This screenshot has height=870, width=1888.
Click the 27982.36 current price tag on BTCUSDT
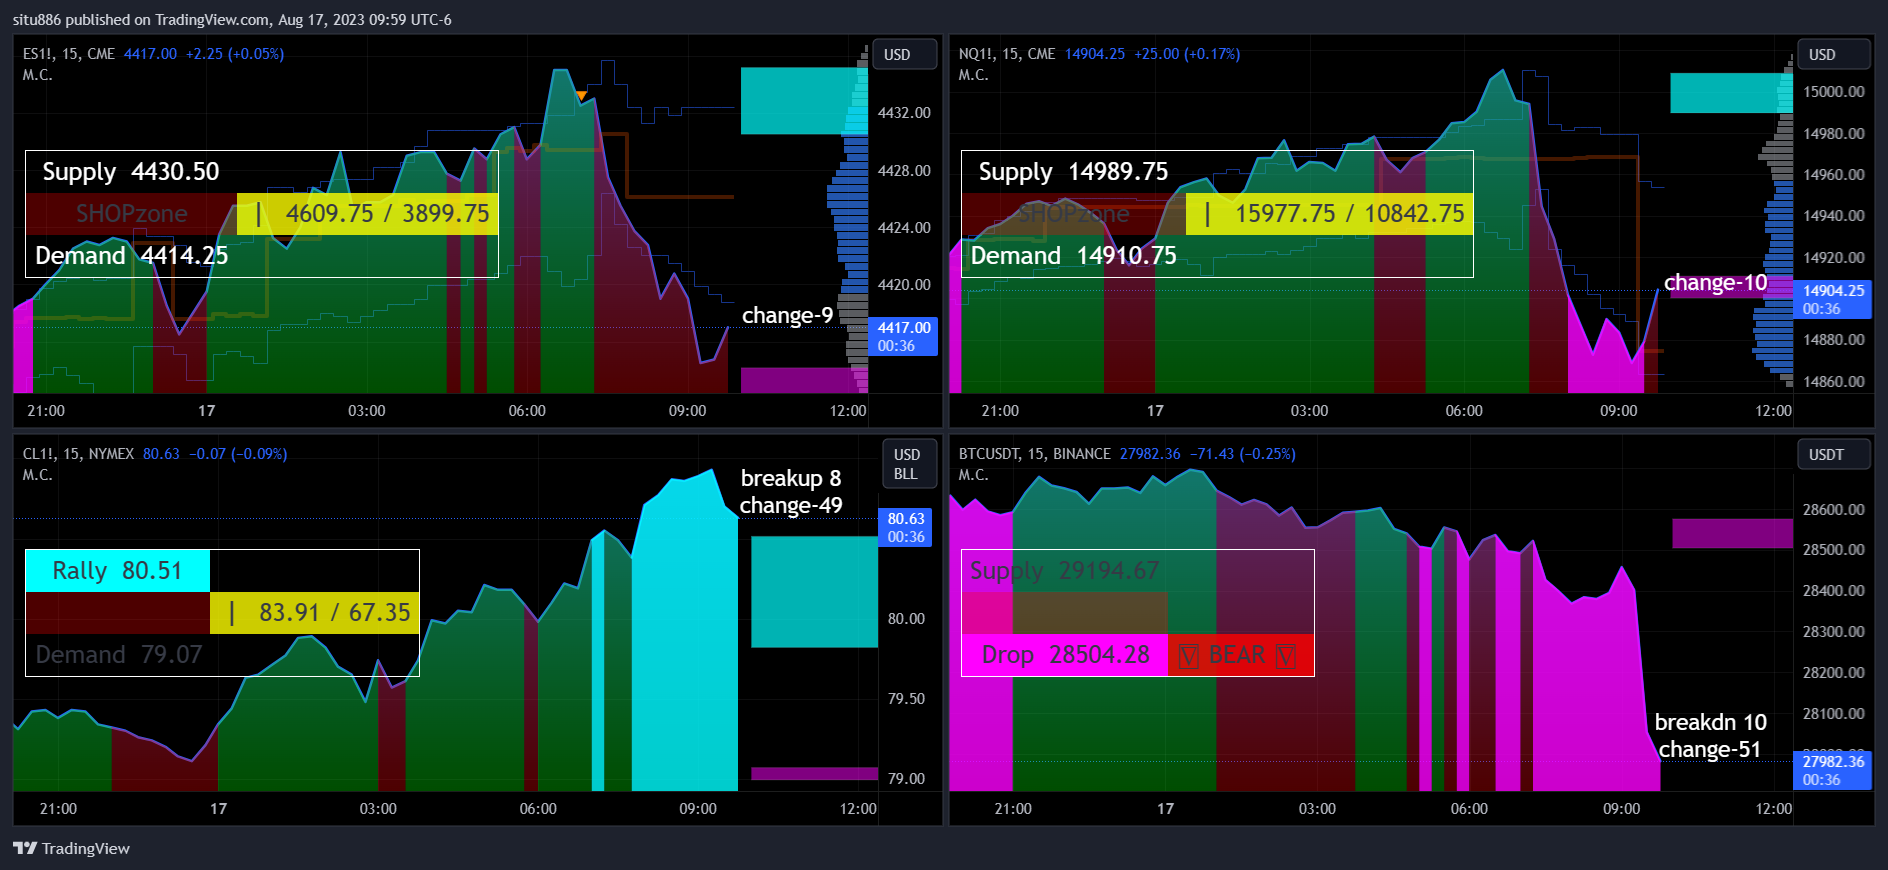[x=1833, y=771]
